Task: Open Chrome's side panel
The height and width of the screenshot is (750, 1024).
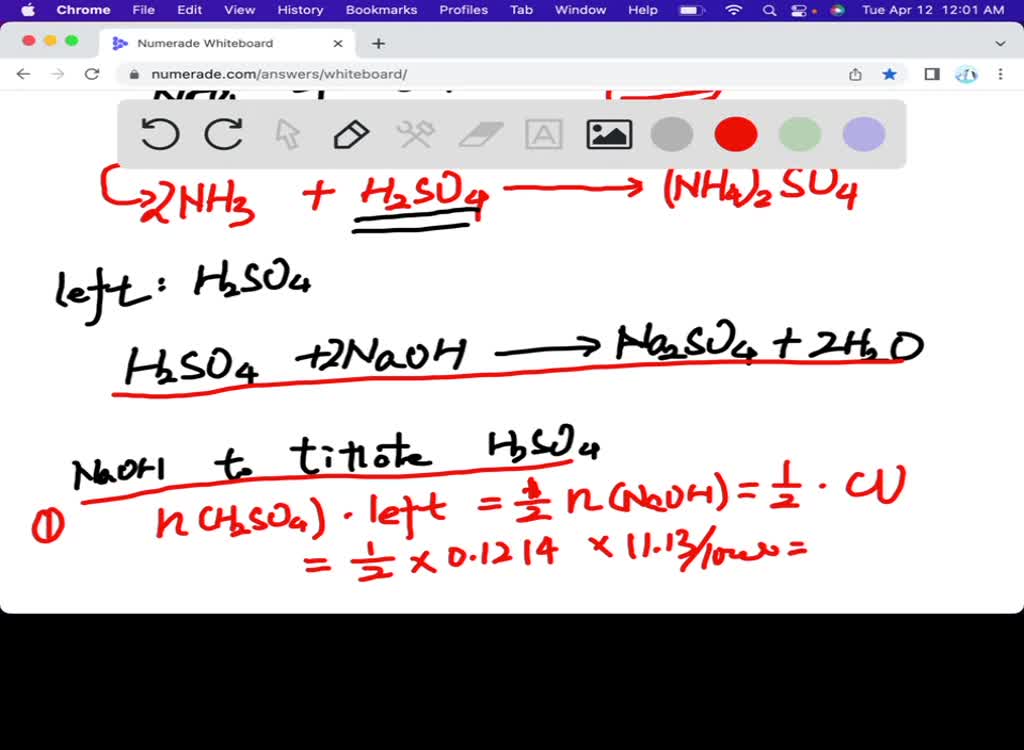Action: pyautogui.click(x=932, y=73)
